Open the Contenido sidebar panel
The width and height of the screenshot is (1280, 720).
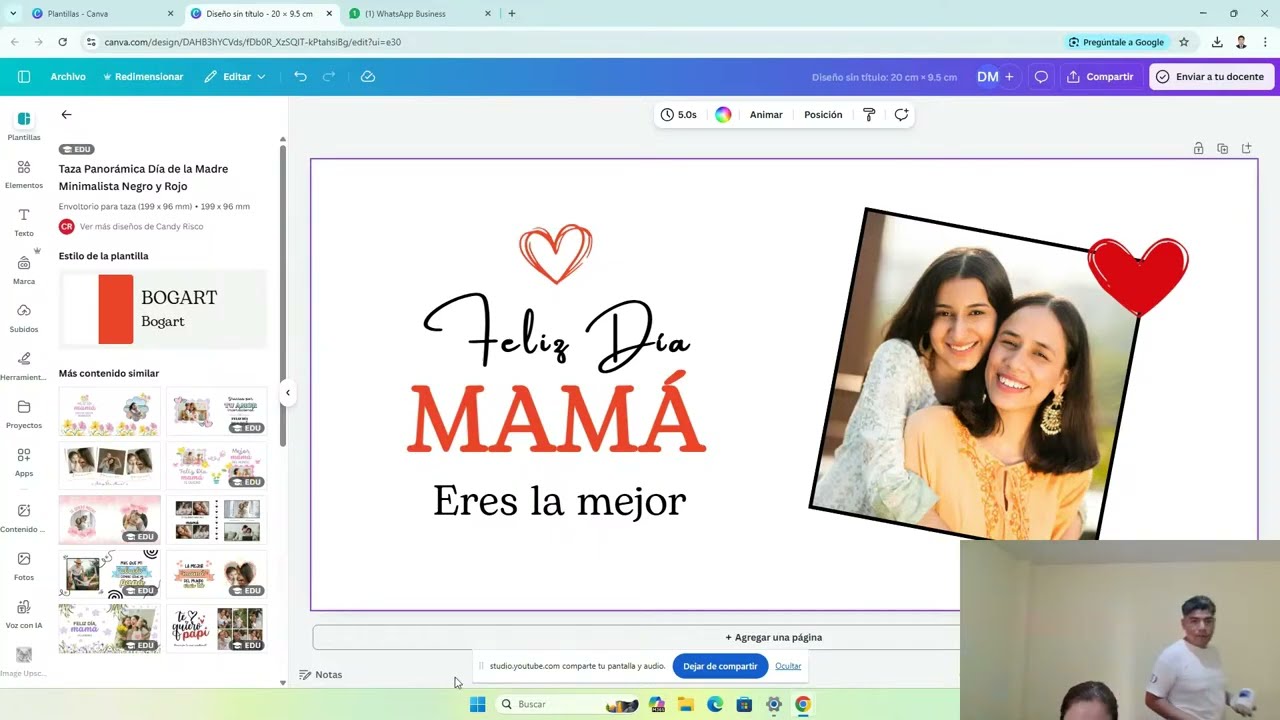24,518
